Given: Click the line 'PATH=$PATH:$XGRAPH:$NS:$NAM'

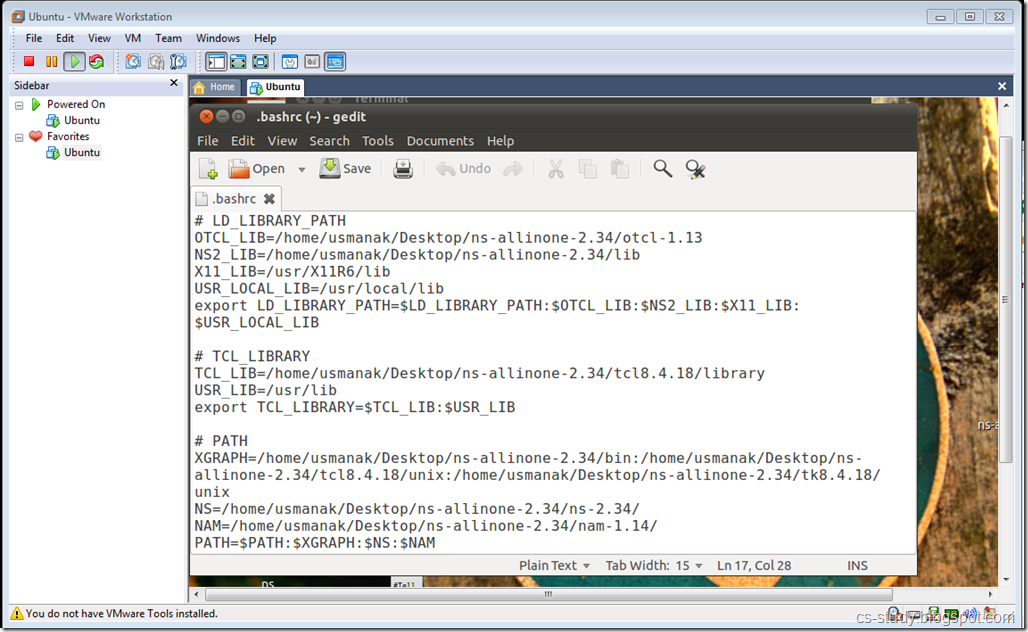Looking at the screenshot, I should point(315,543).
